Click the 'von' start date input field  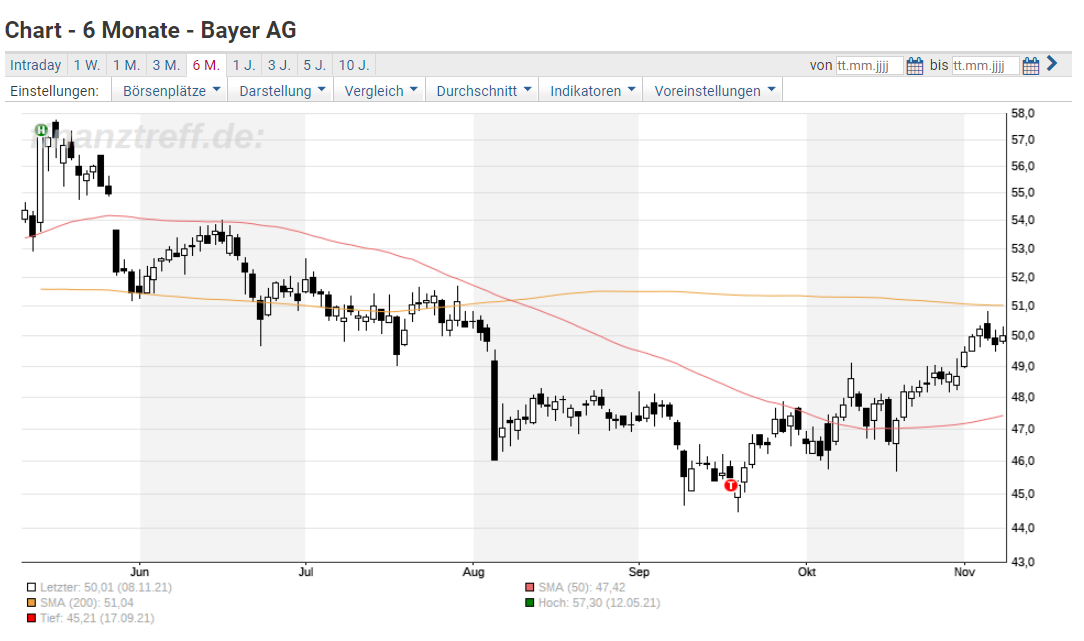(x=869, y=66)
